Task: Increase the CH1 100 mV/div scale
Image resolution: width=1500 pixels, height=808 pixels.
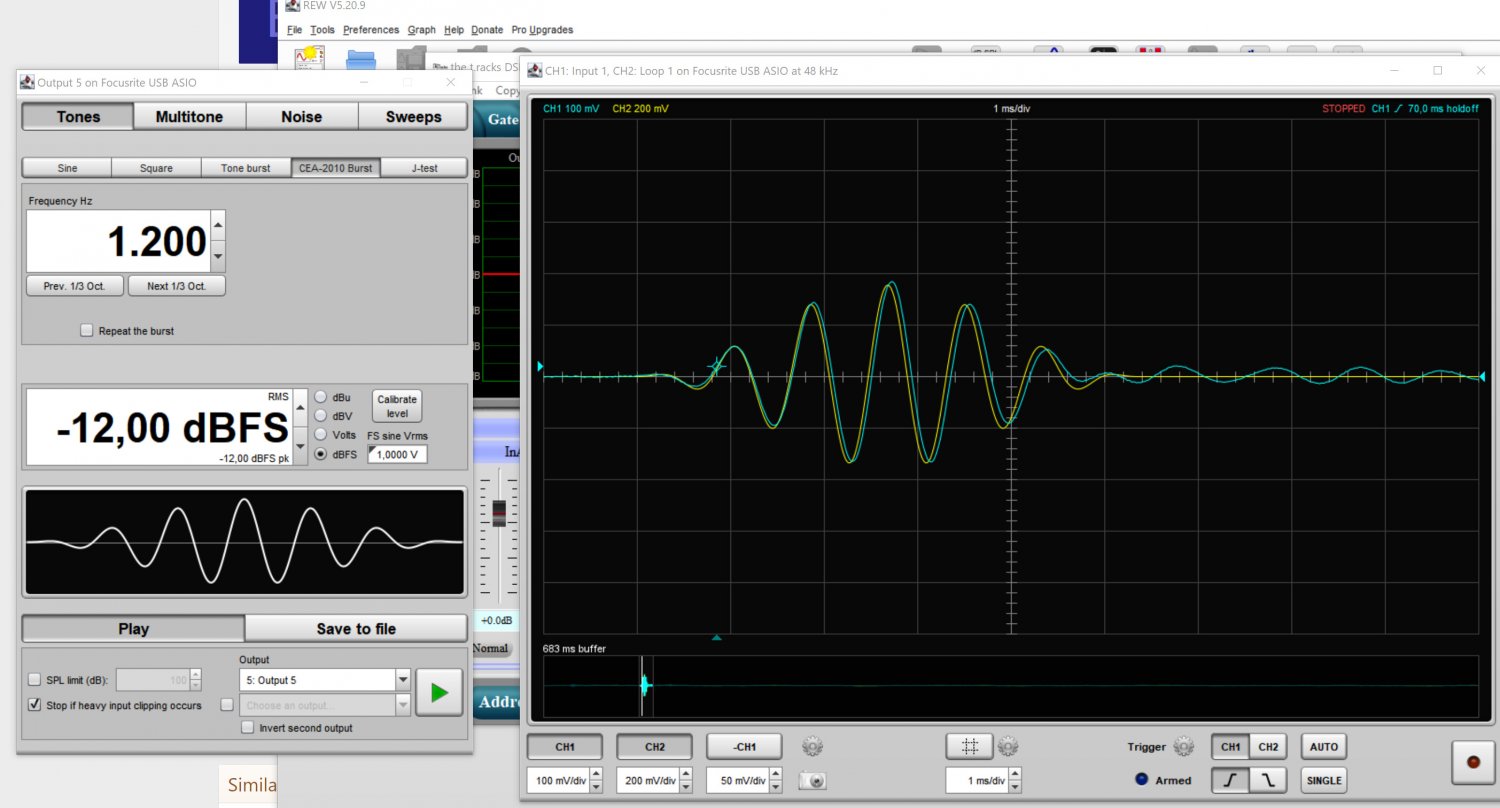Action: tap(597, 774)
